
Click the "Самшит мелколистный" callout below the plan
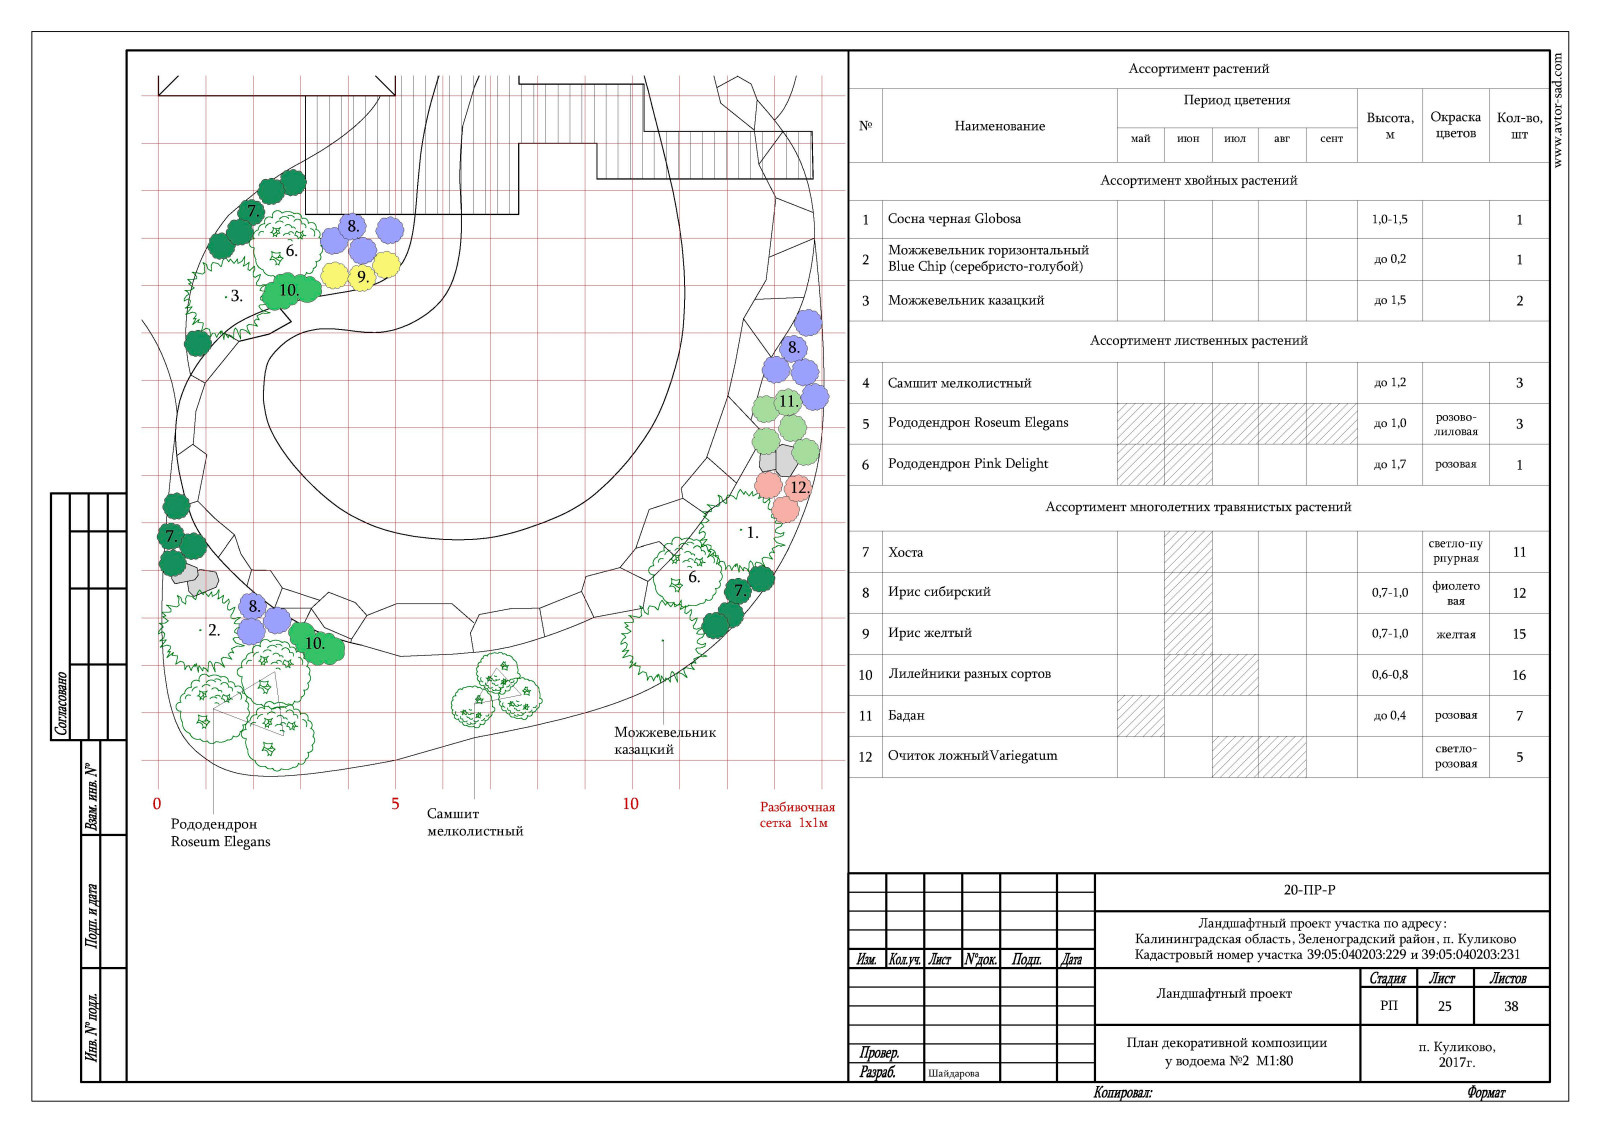474,822
